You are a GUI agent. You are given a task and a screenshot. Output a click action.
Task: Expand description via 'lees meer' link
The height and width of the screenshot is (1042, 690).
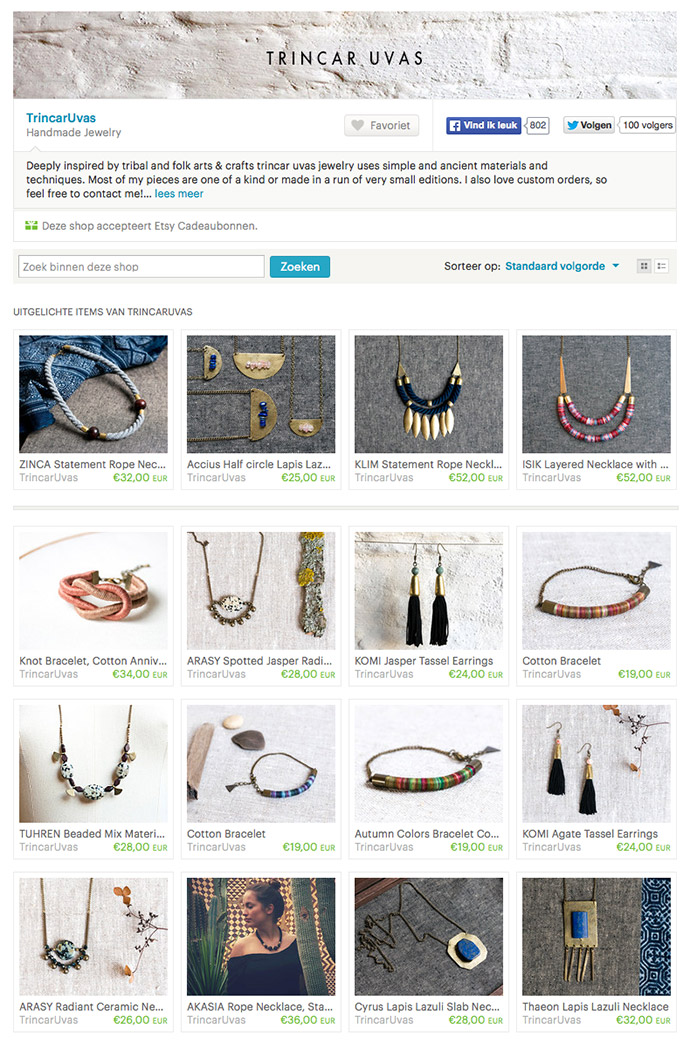point(179,193)
